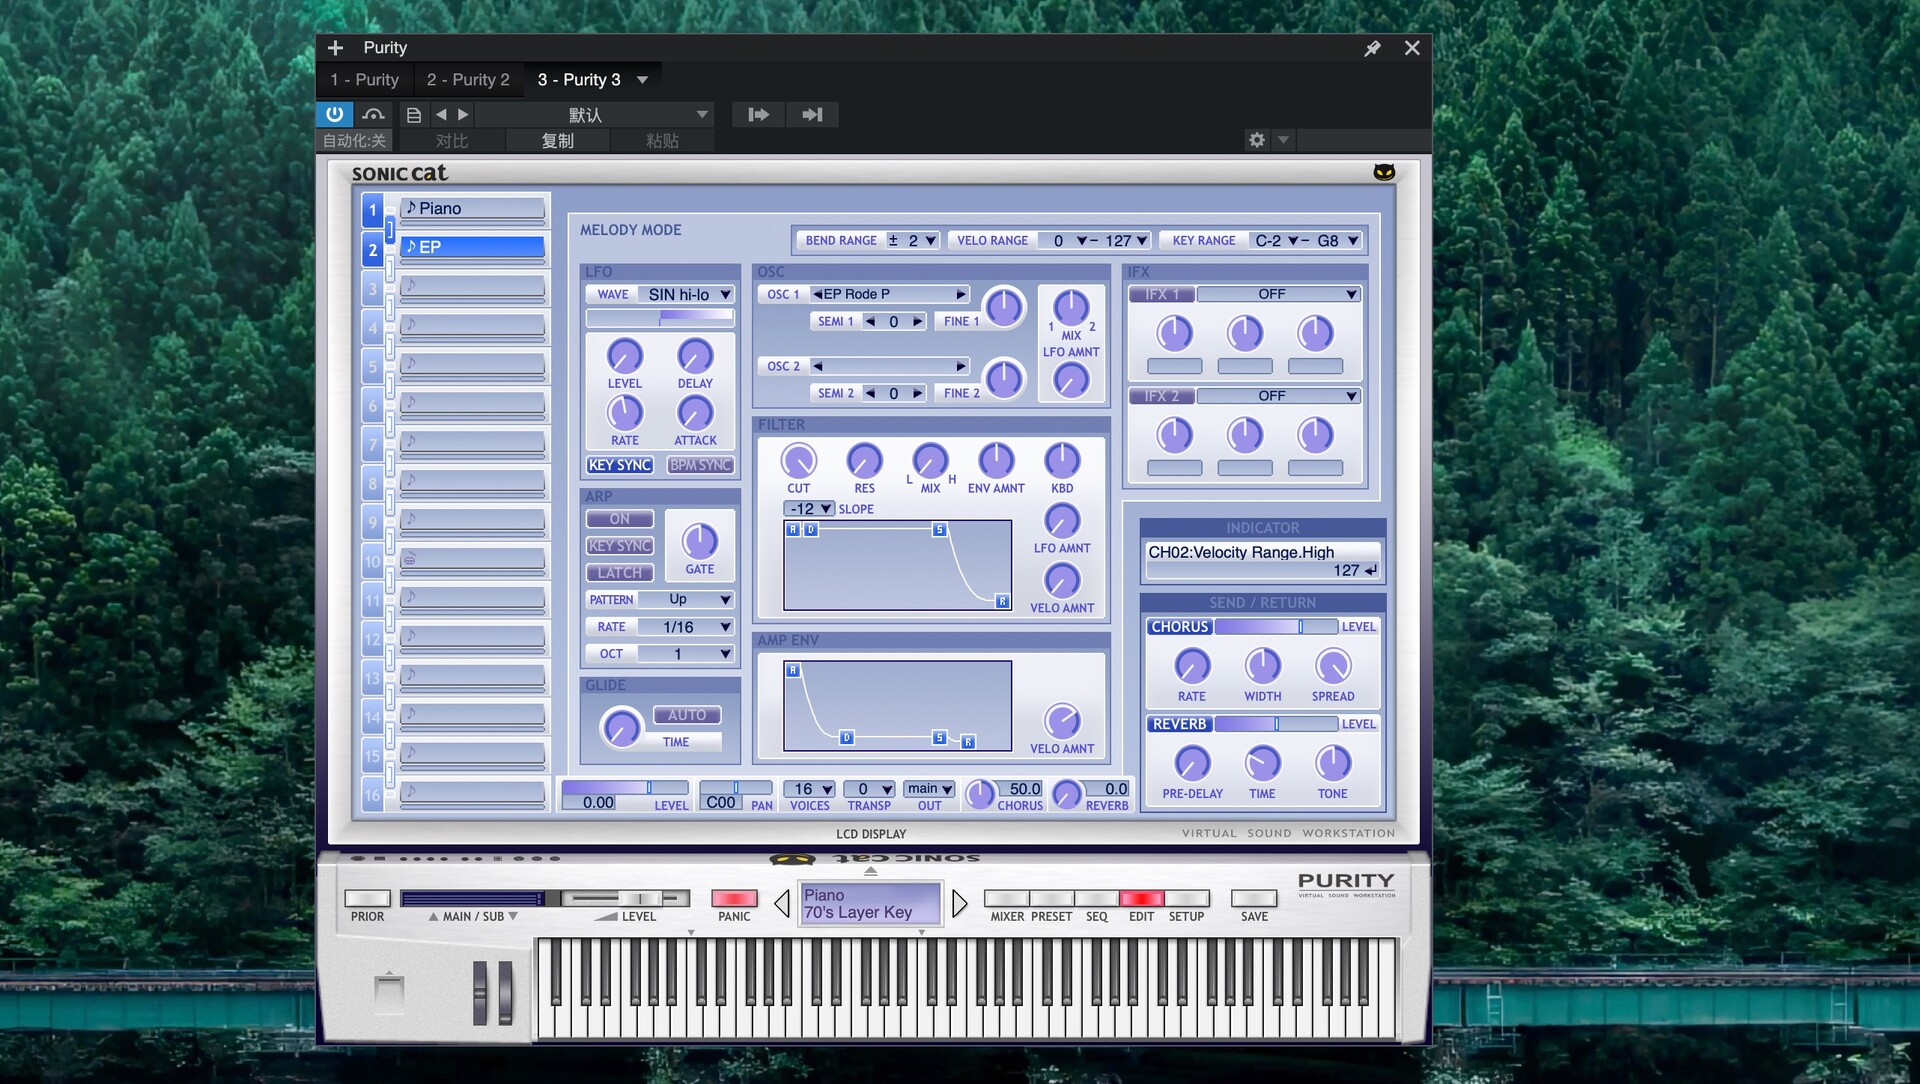
Task: Click the red PANIC button
Action: [x=734, y=899]
